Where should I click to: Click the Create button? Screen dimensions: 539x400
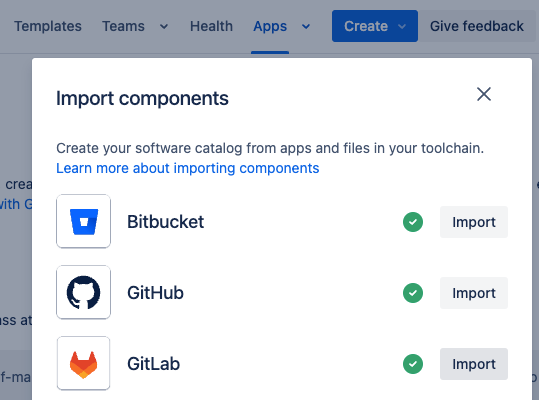click(x=375, y=26)
